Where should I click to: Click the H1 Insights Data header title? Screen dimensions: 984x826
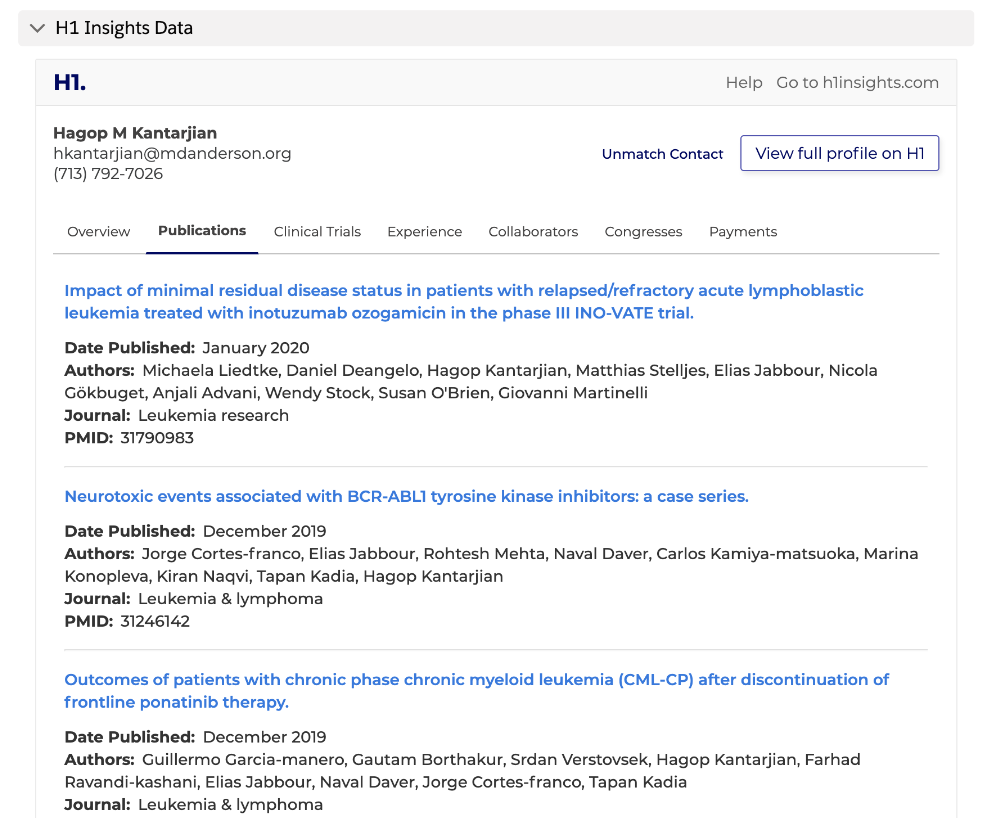[x=124, y=28]
